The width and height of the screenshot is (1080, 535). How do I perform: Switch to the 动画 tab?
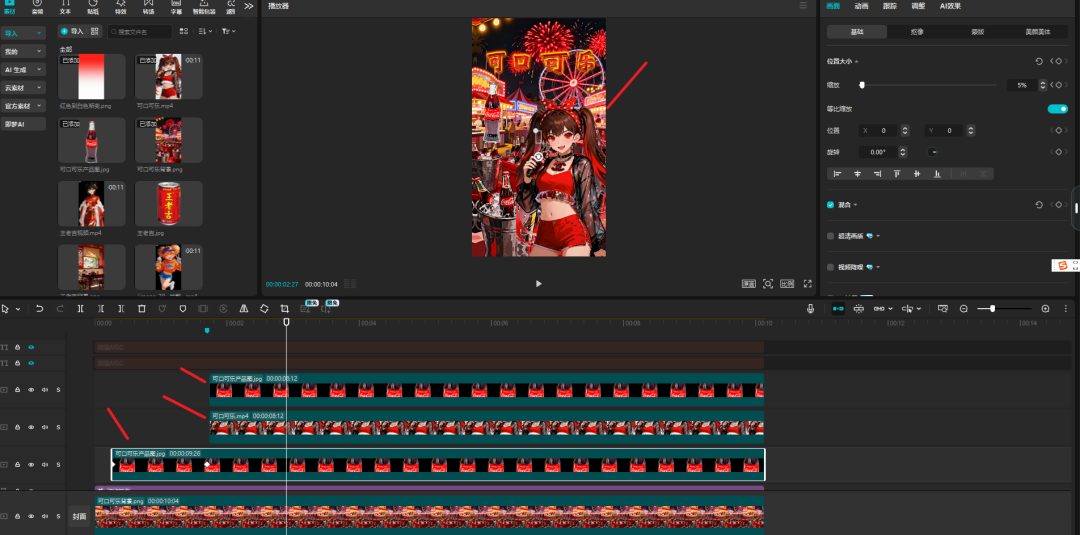pos(862,6)
